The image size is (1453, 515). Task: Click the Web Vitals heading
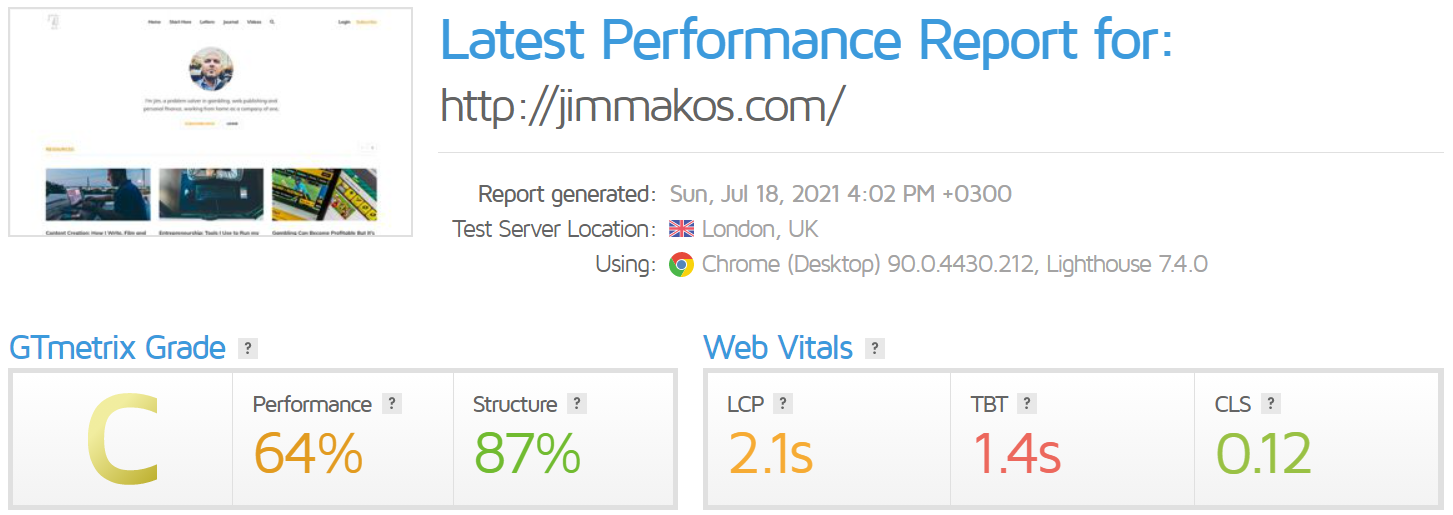778,348
